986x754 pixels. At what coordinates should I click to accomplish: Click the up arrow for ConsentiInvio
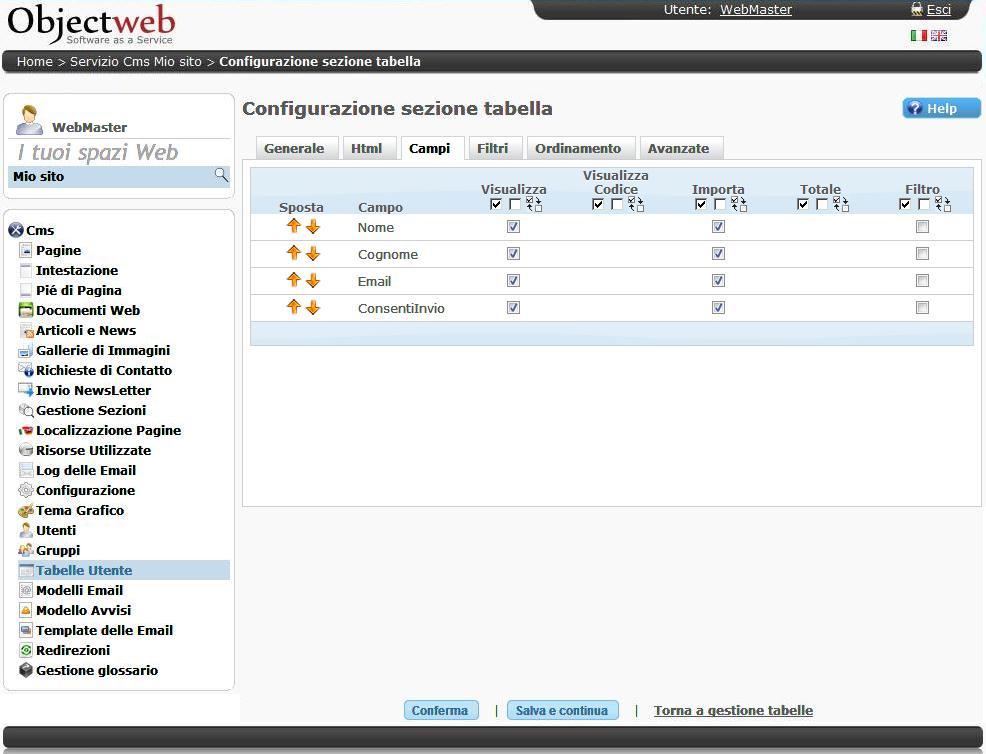pyautogui.click(x=293, y=308)
